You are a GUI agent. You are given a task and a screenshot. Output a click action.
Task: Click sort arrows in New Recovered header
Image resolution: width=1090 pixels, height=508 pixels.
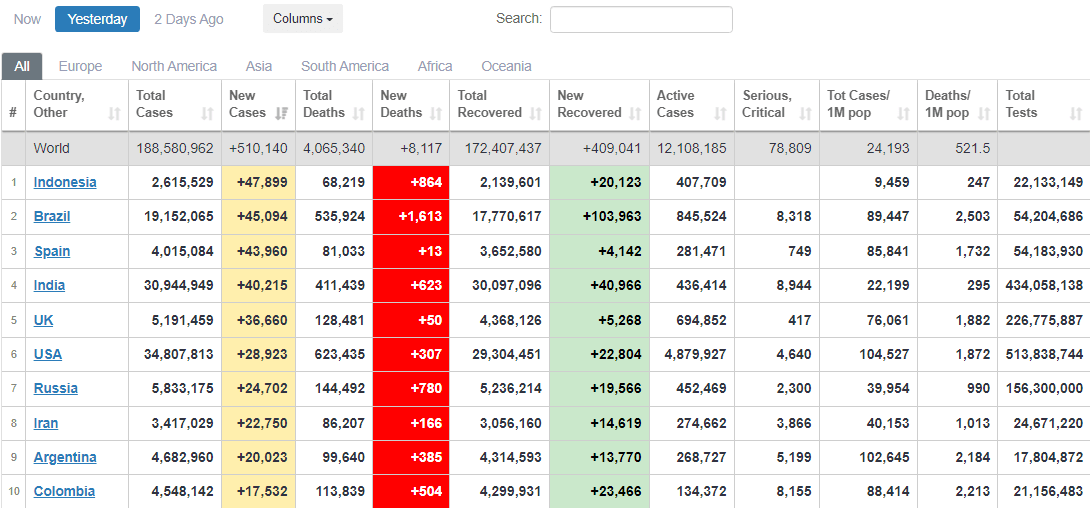(636, 113)
